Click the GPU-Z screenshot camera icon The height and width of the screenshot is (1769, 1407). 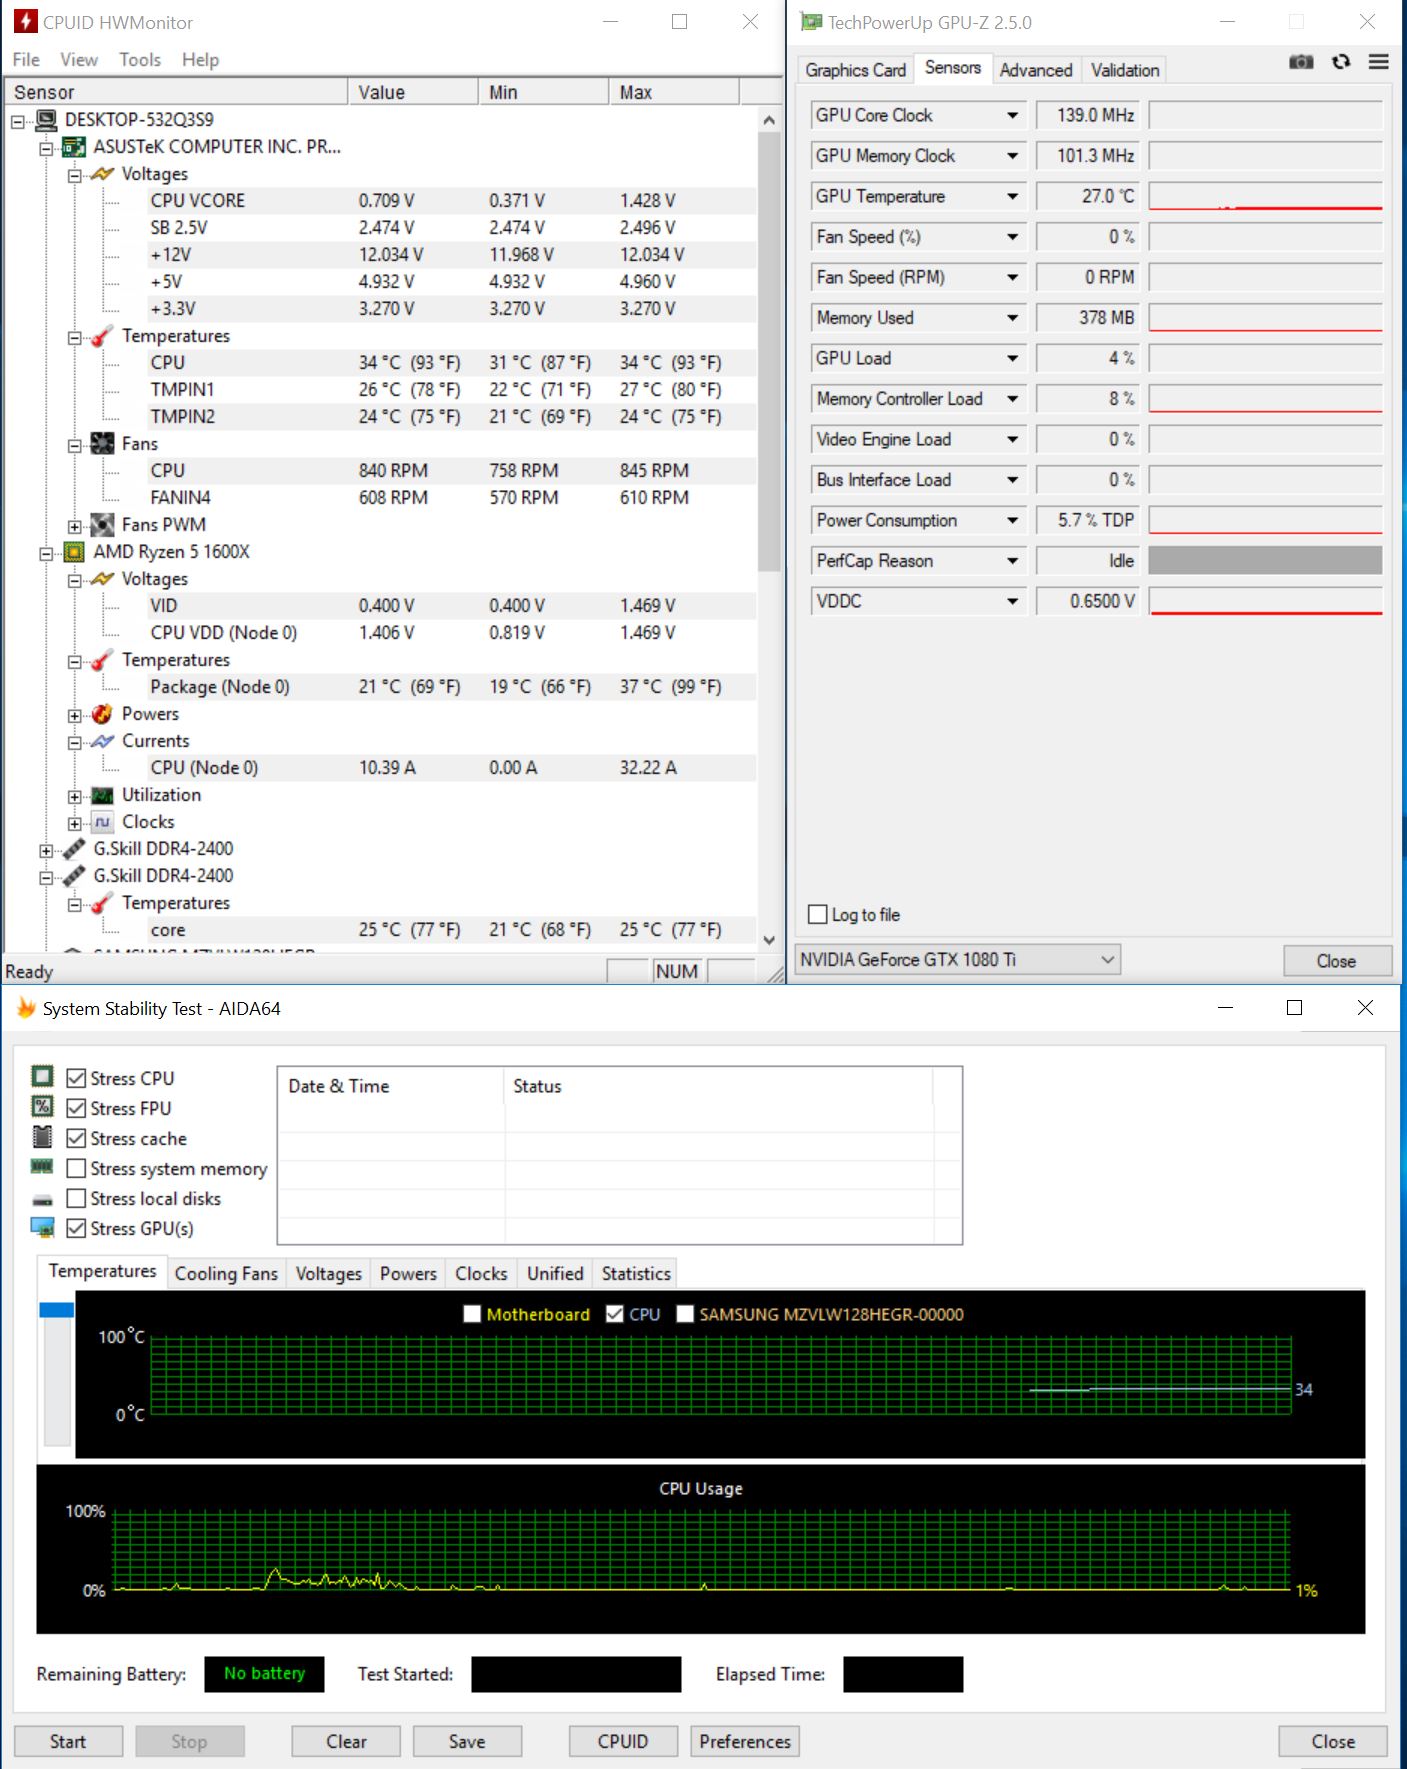[x=1300, y=62]
